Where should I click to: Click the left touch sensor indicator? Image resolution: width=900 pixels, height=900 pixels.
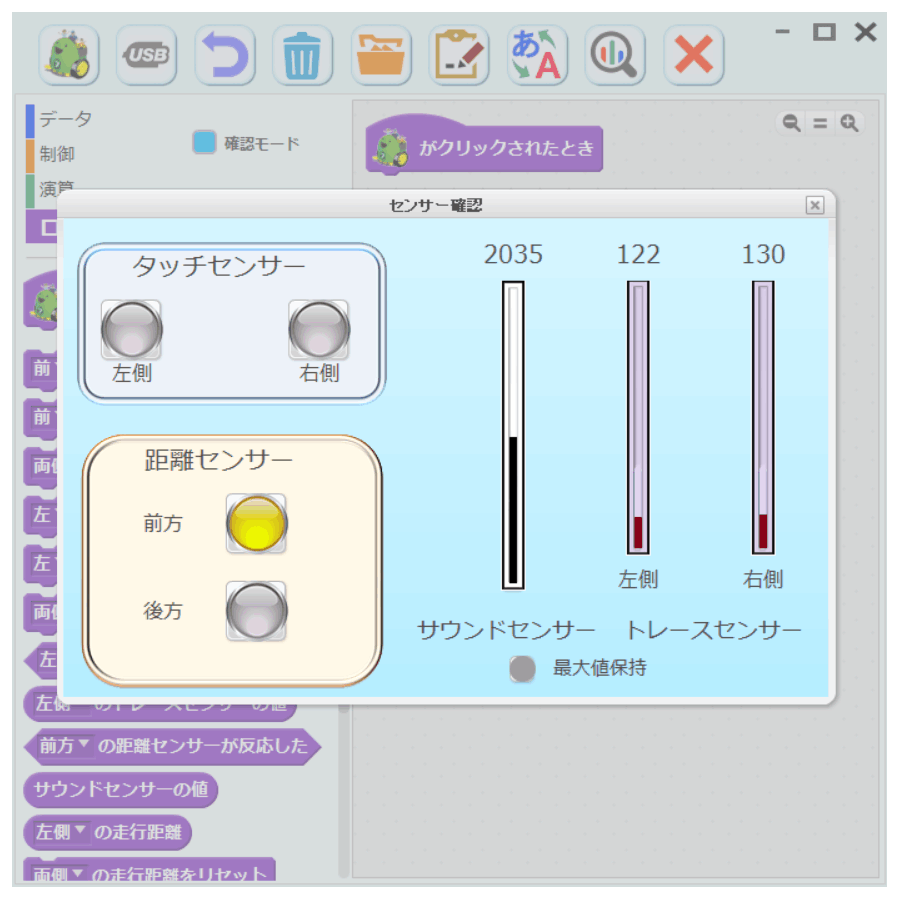tap(132, 330)
